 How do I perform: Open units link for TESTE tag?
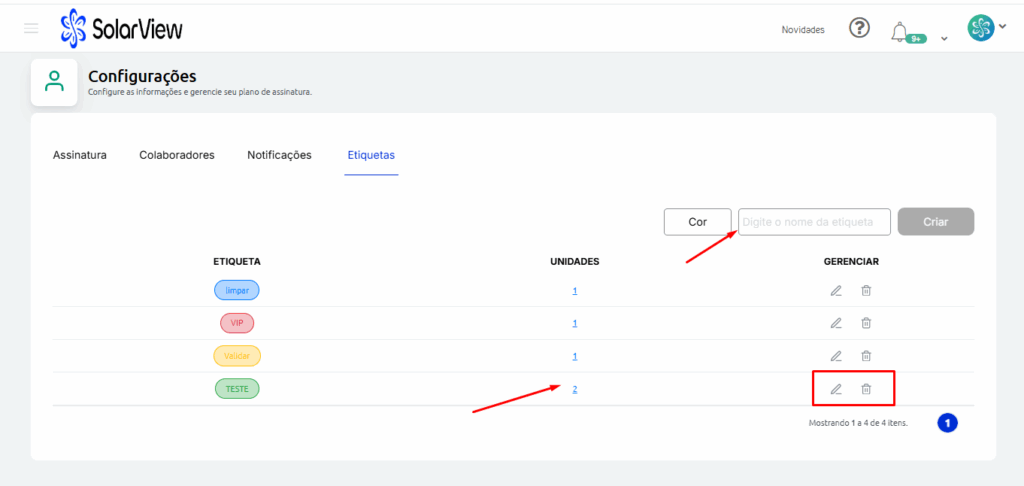tap(575, 389)
